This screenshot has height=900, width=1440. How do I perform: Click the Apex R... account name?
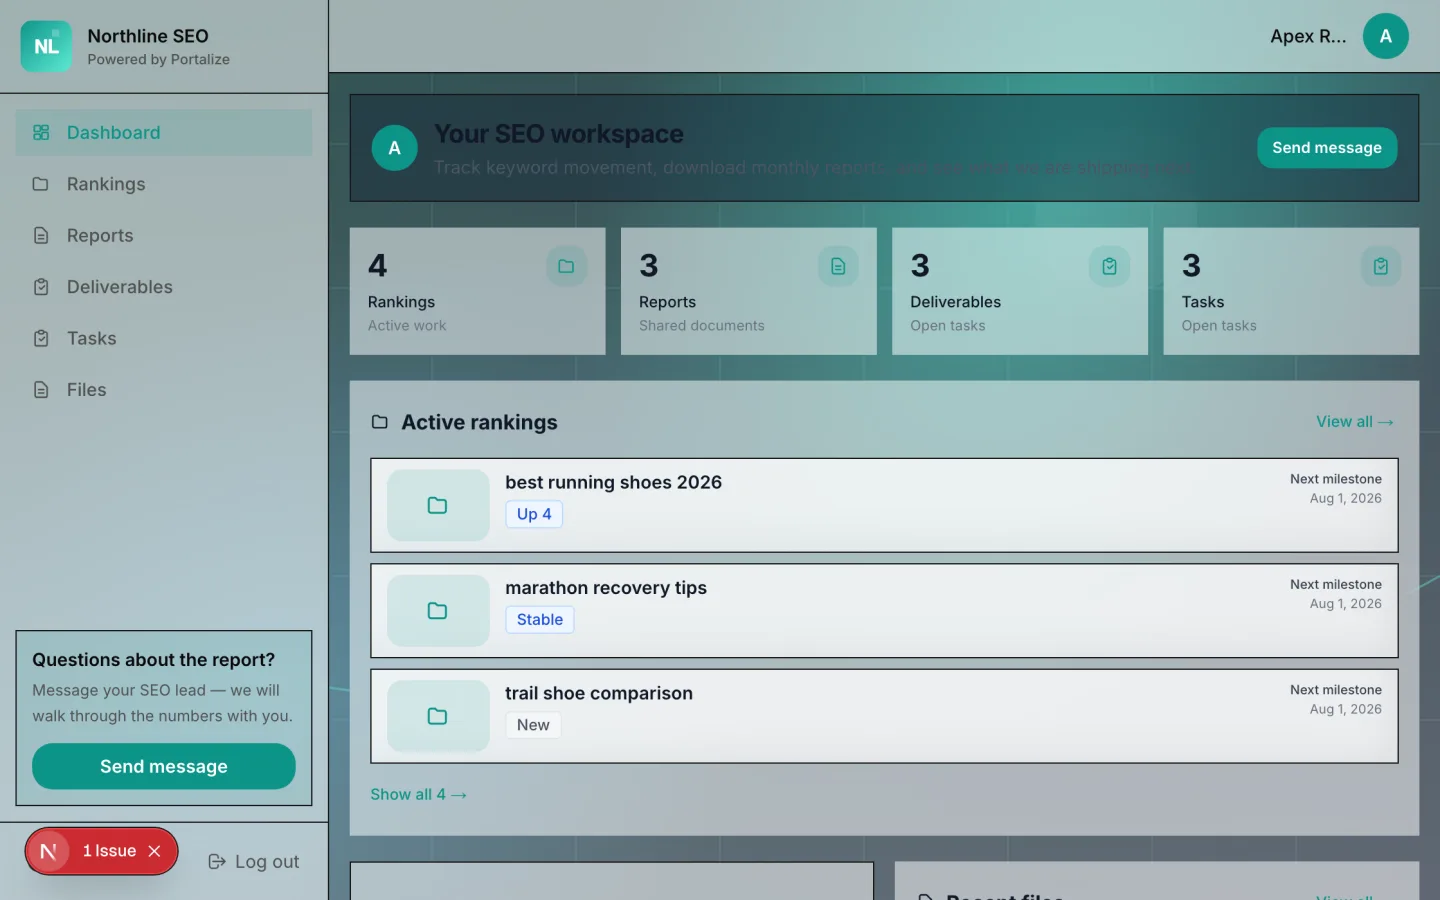tap(1308, 36)
